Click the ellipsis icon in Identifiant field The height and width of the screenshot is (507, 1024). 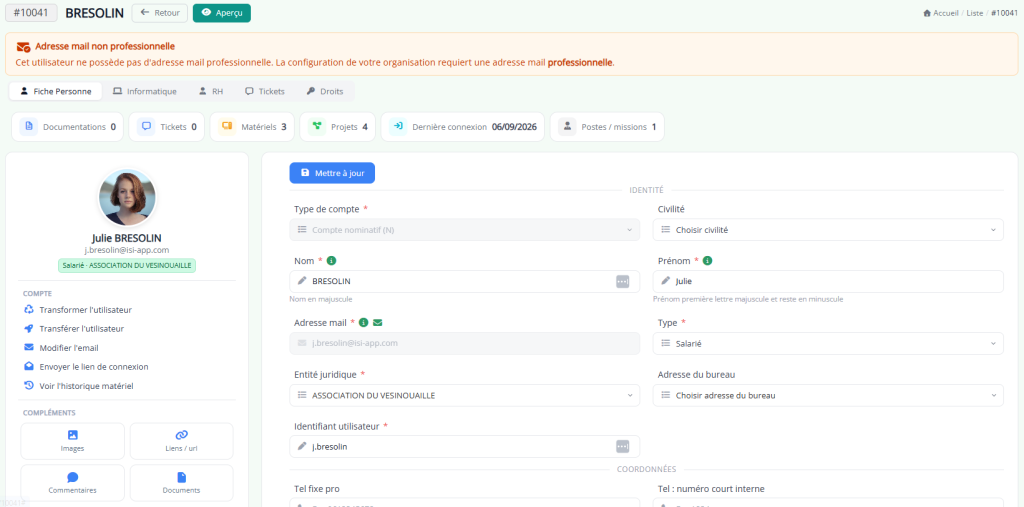click(x=622, y=446)
